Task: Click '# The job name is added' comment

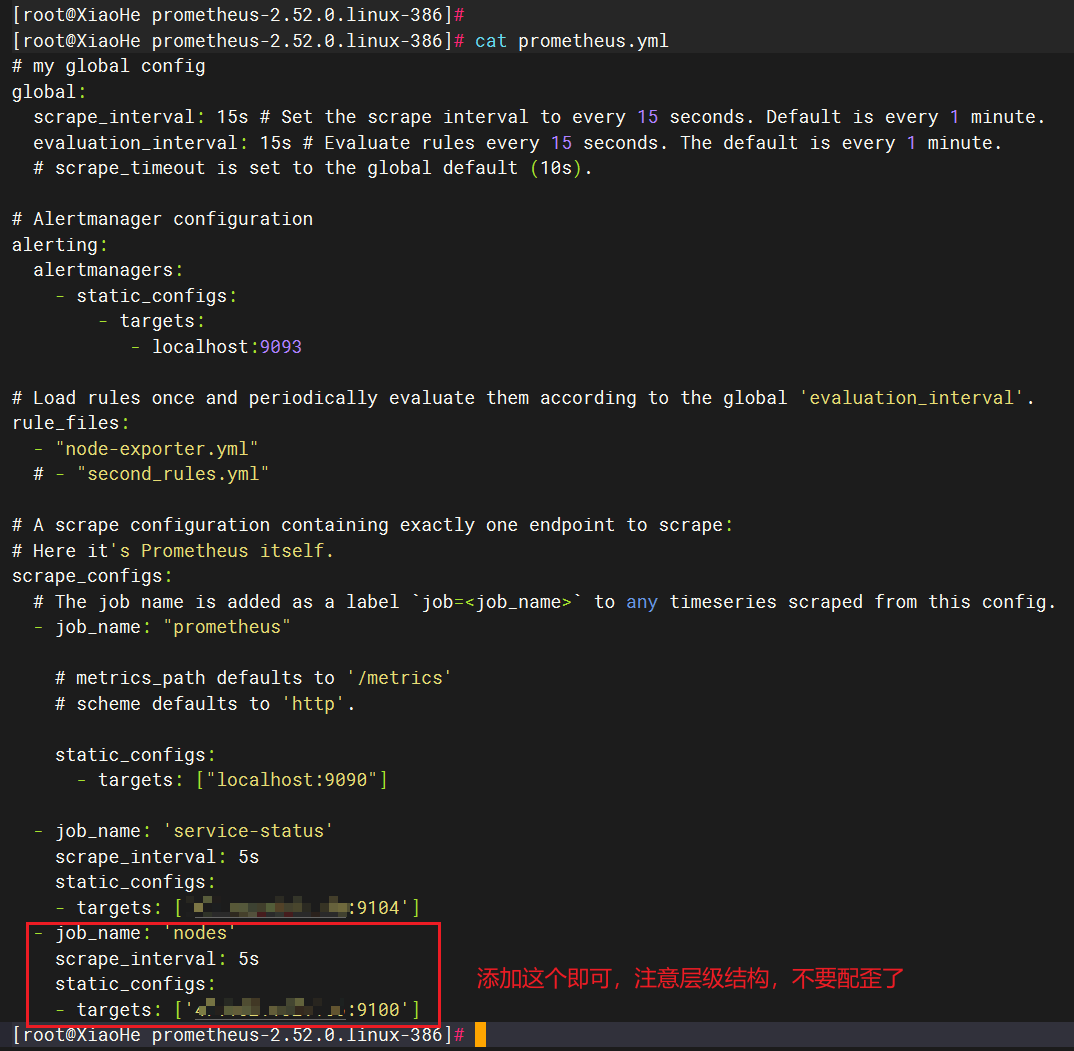Action: click(545, 602)
